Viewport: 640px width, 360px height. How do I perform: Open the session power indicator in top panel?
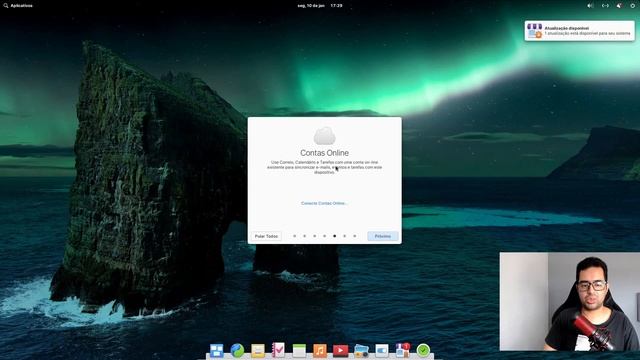633,6
